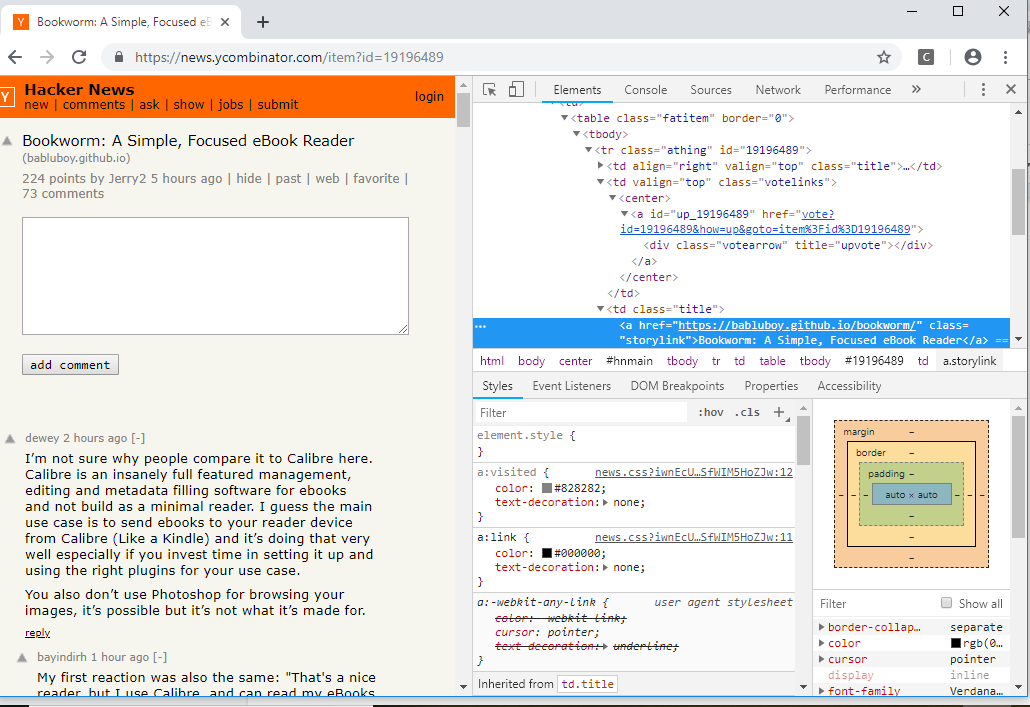
Task: Switch to the Console tab
Action: [x=645, y=90]
